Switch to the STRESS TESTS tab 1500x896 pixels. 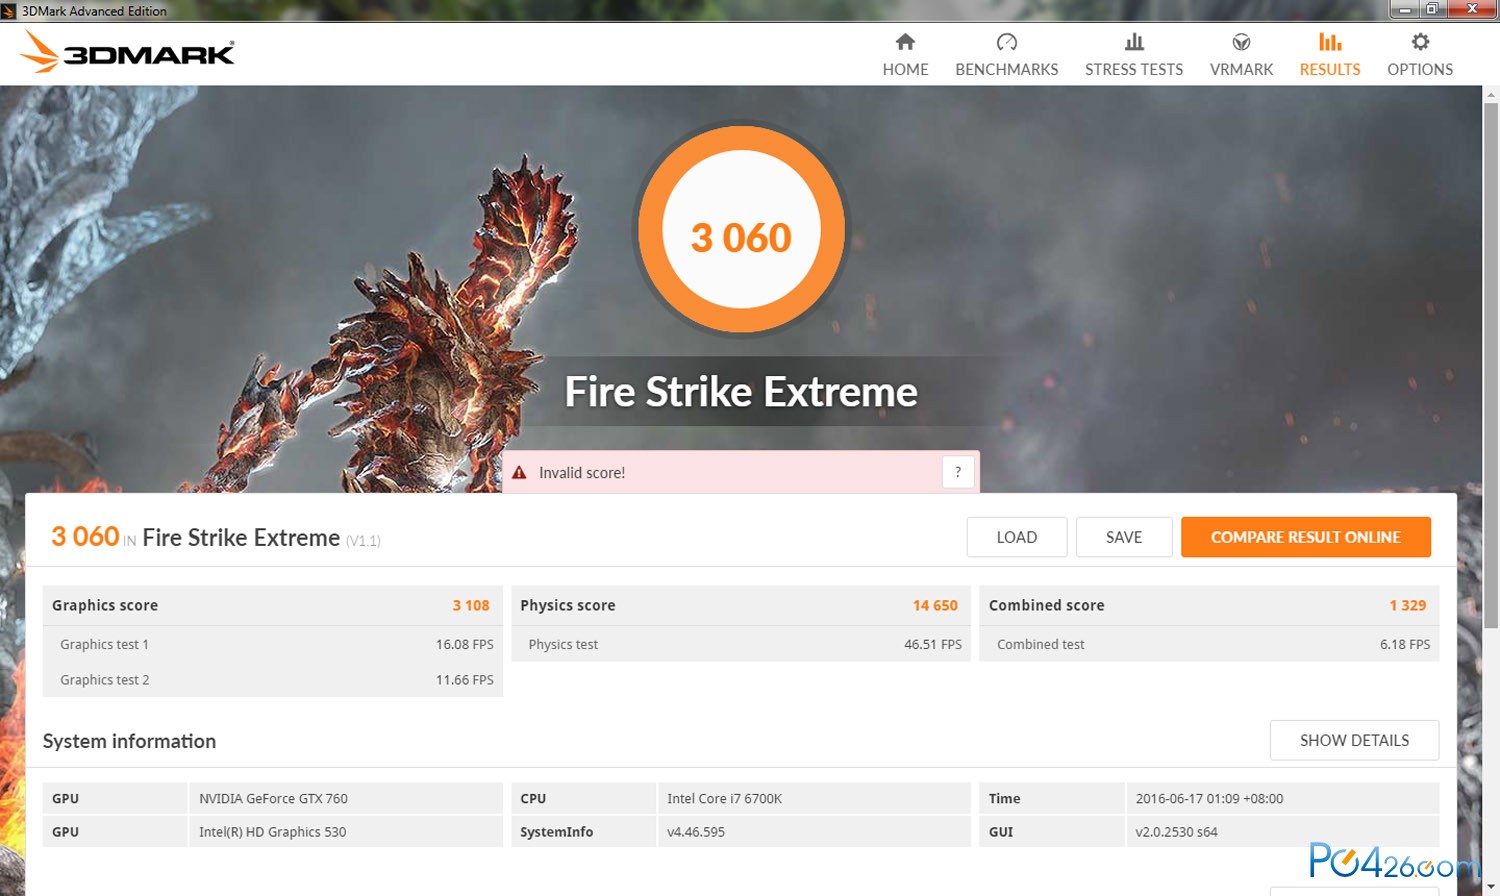1134,54
